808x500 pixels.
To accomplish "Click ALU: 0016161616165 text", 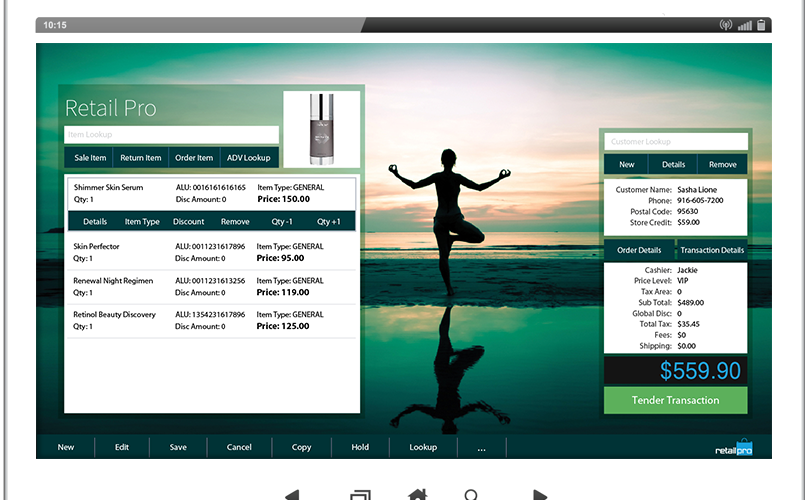I will (211, 188).
